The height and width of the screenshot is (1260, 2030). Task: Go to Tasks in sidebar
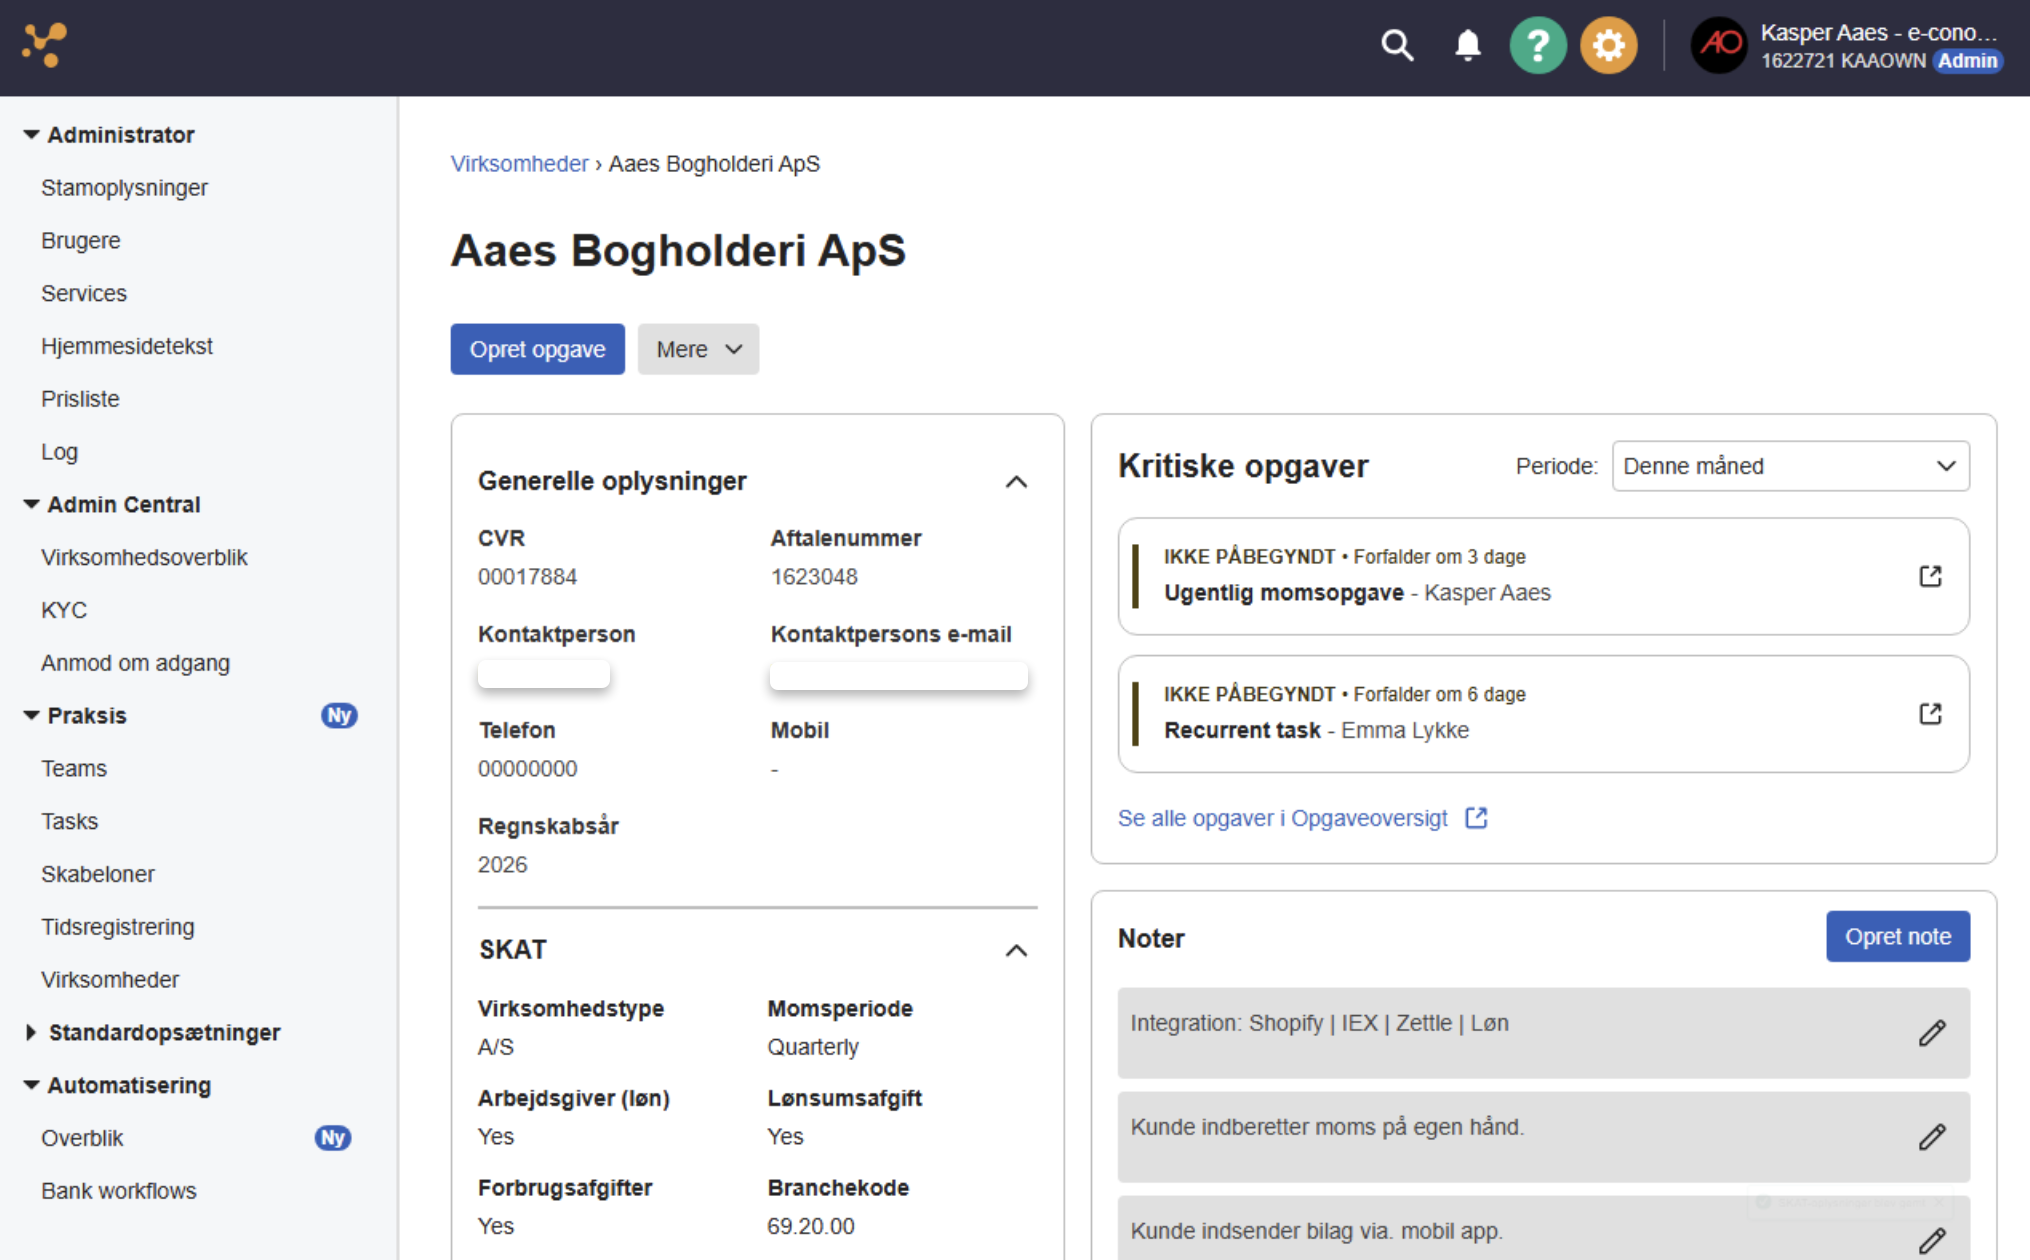[x=69, y=821]
